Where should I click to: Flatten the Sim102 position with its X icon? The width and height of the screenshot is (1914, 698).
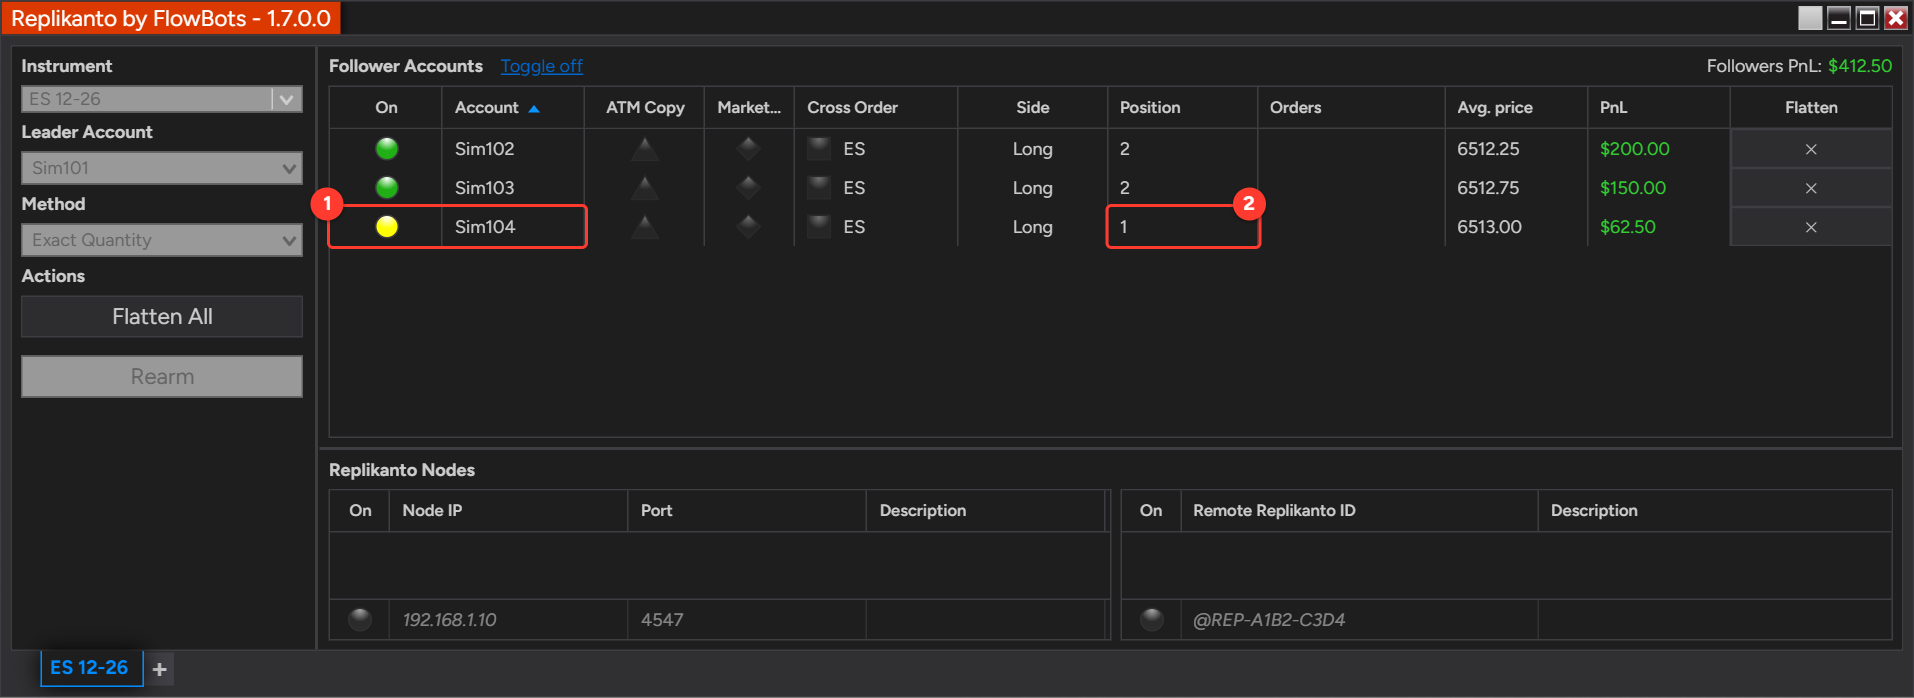click(1811, 149)
